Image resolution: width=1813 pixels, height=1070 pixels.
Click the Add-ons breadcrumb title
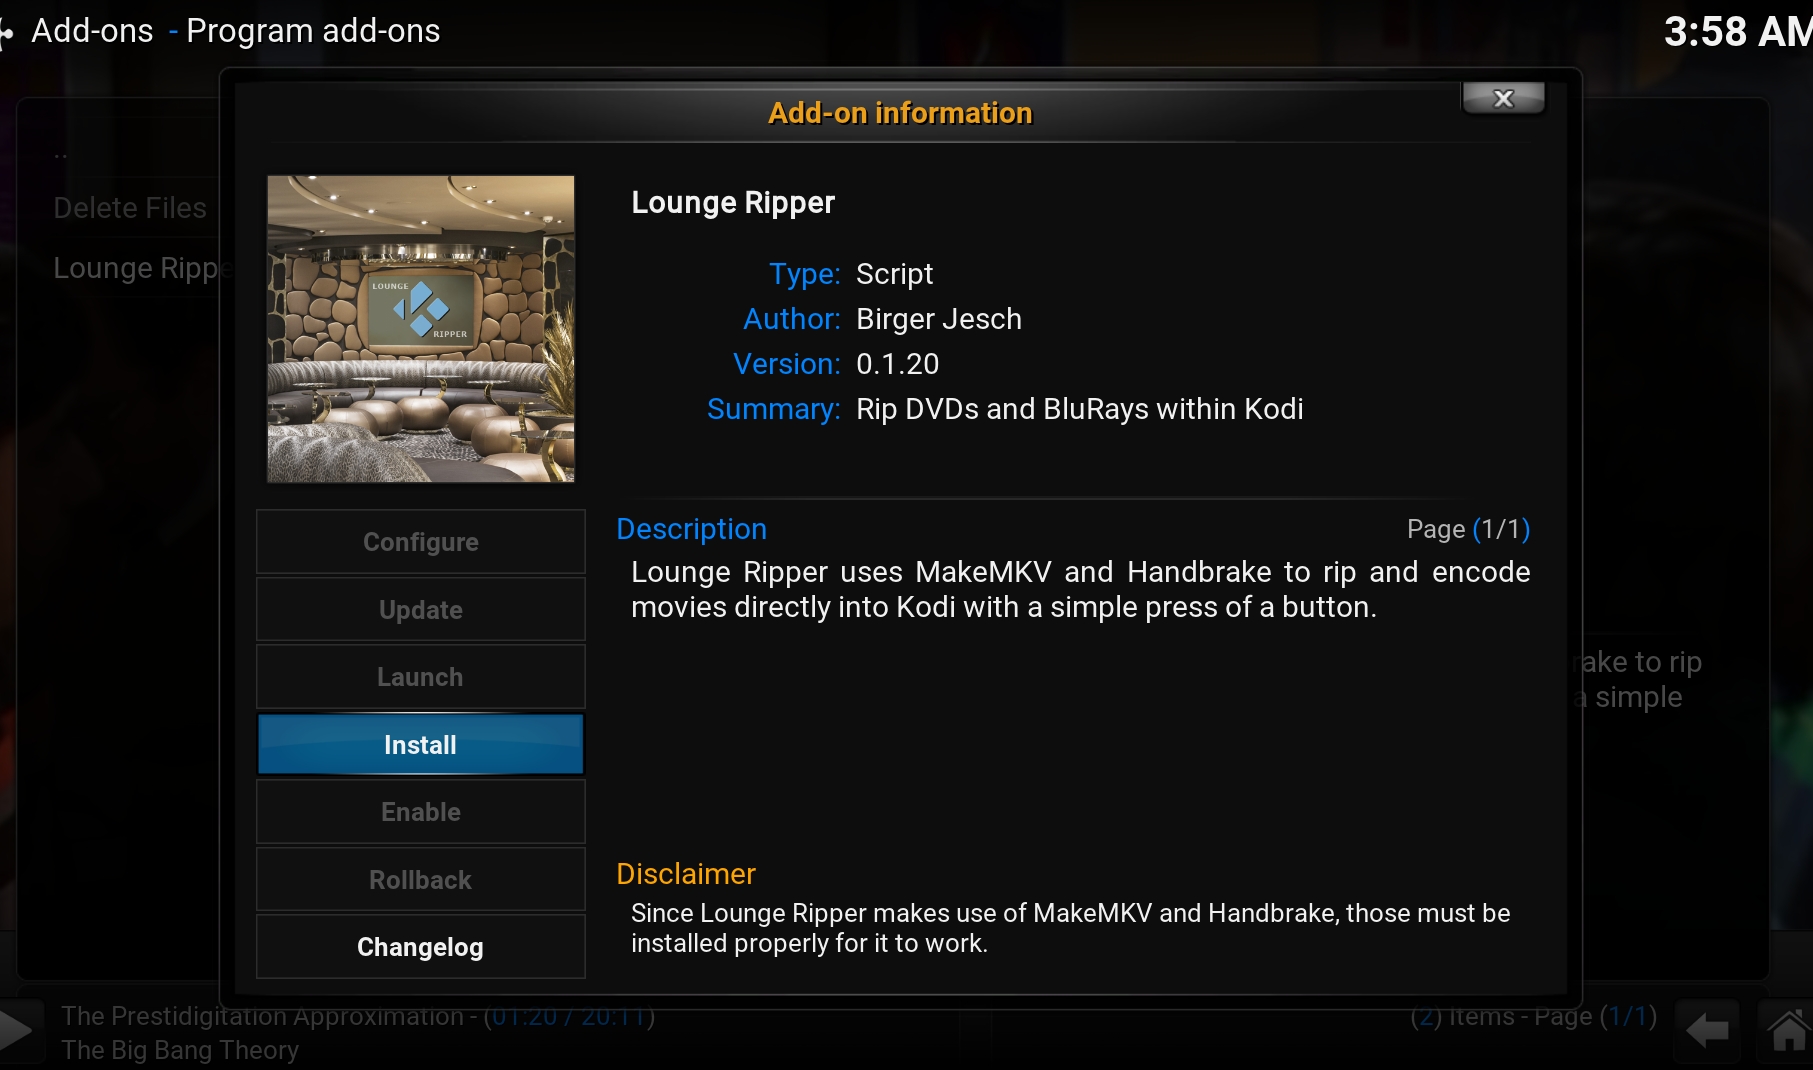[x=92, y=31]
